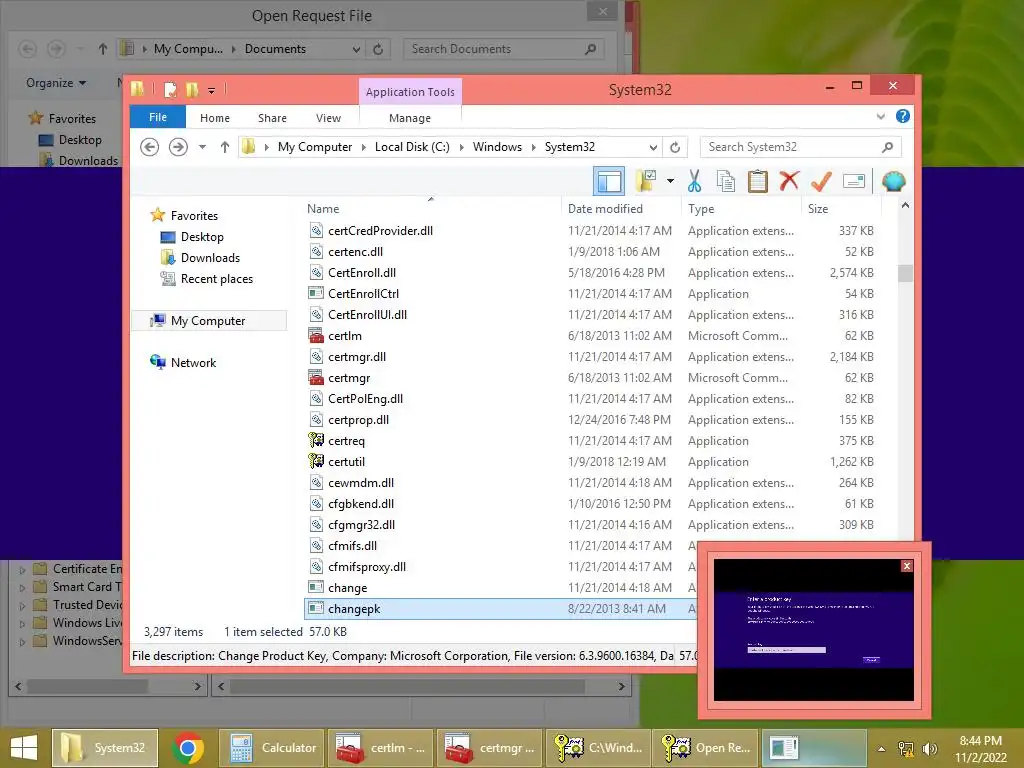Show hidden tray icons arrow

tap(881, 748)
